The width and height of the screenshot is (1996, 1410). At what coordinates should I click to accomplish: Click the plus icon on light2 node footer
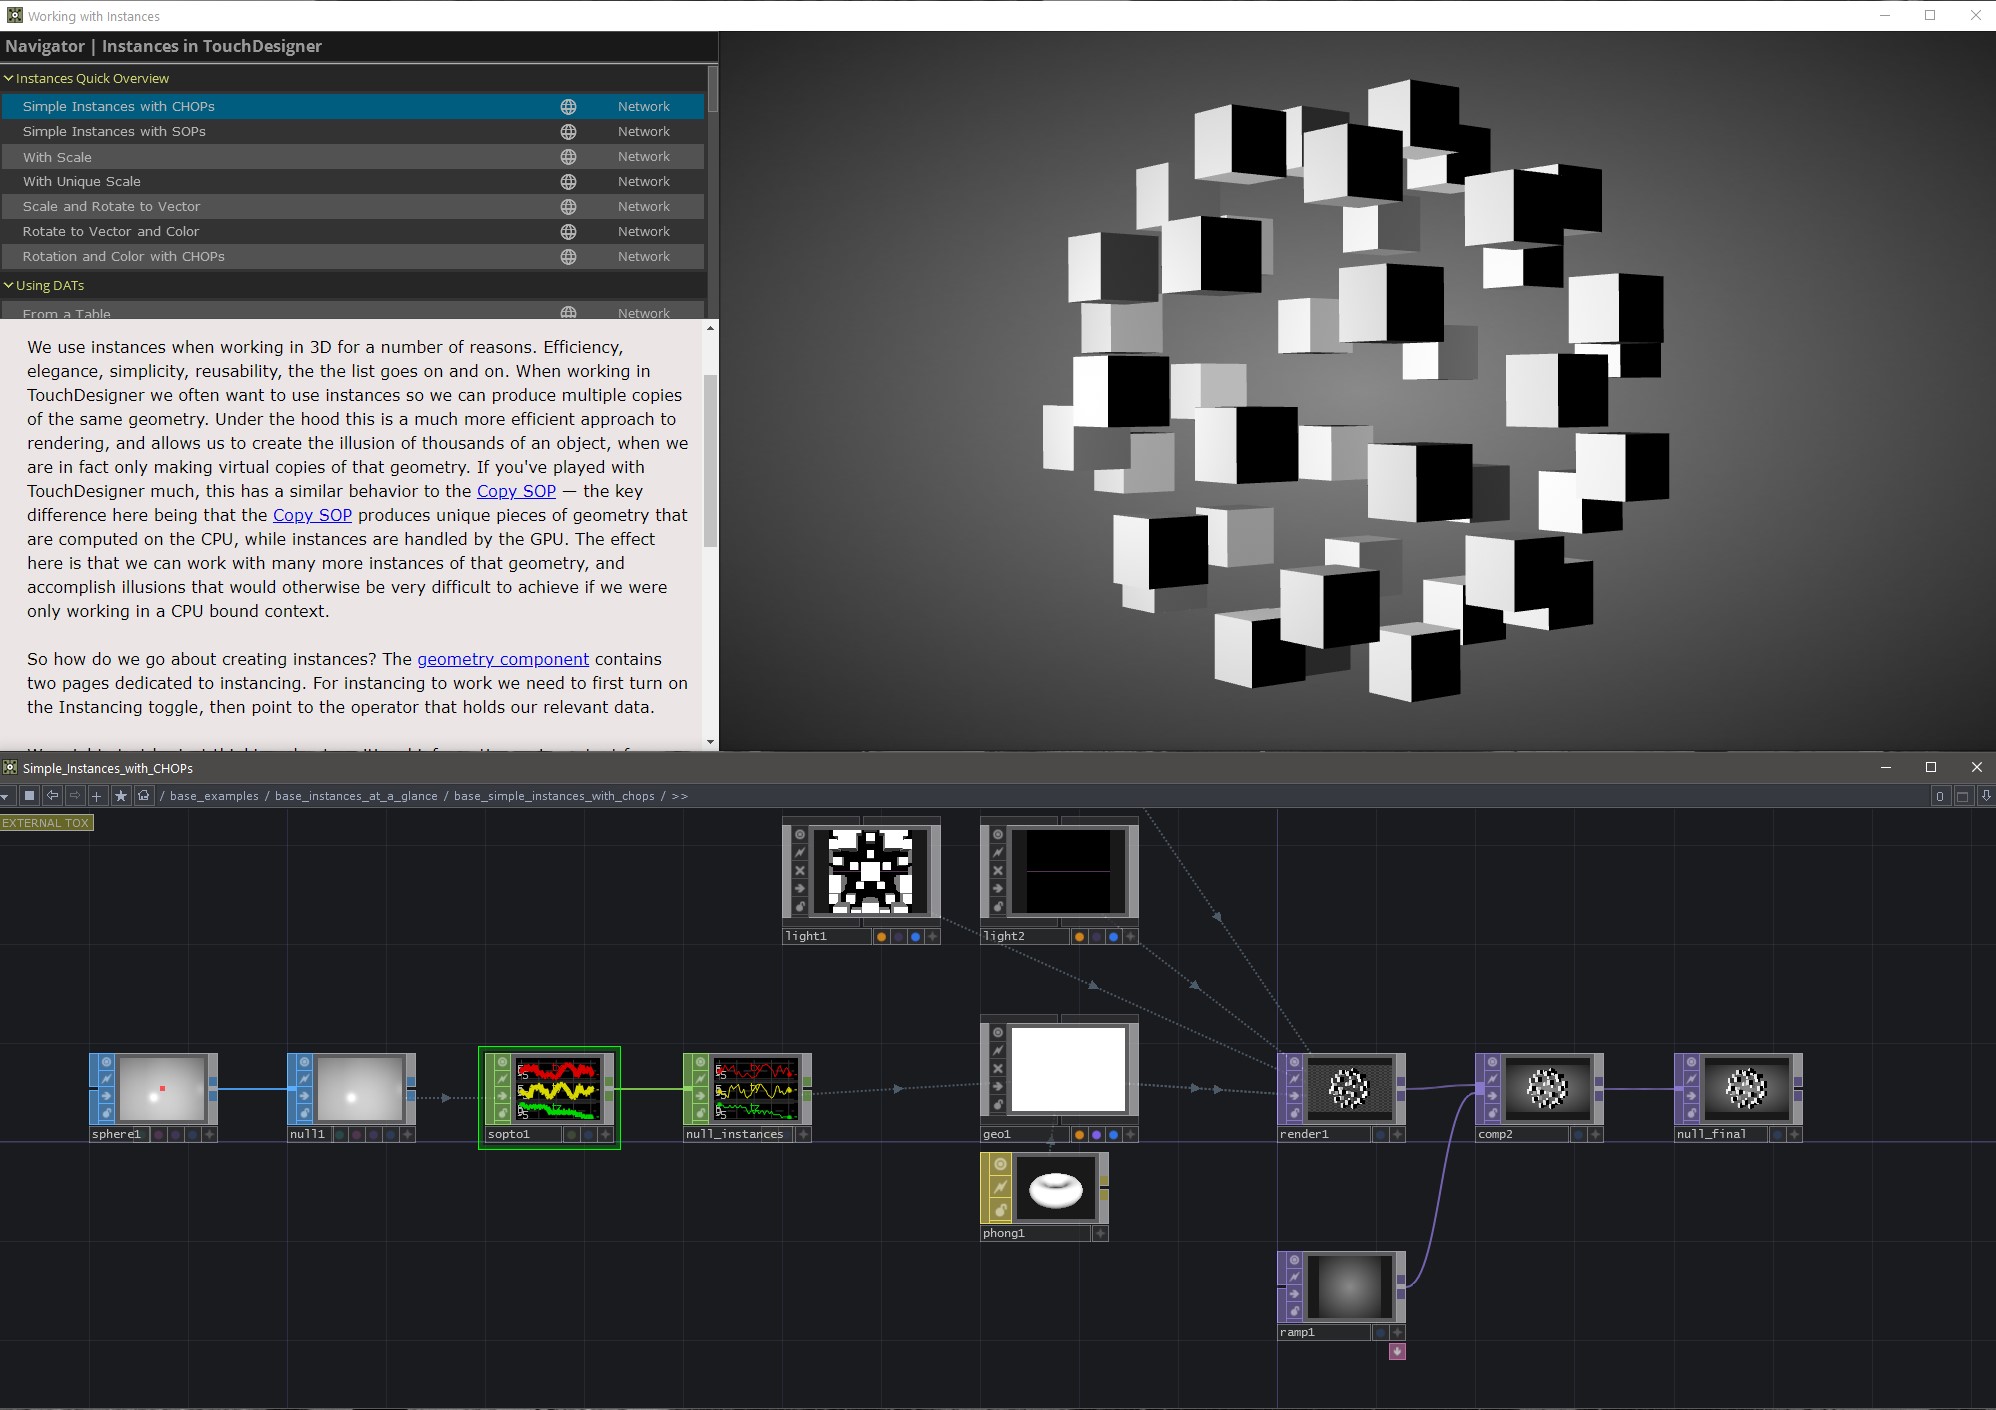(1130, 936)
